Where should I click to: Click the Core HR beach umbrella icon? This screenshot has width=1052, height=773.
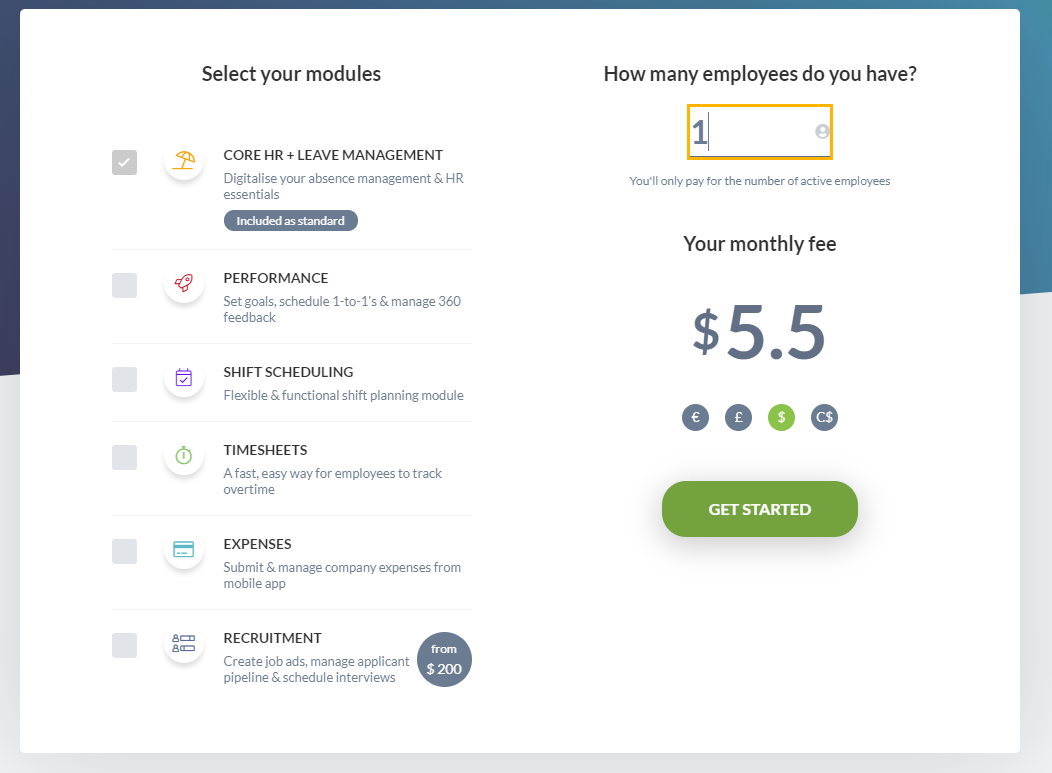pos(184,162)
